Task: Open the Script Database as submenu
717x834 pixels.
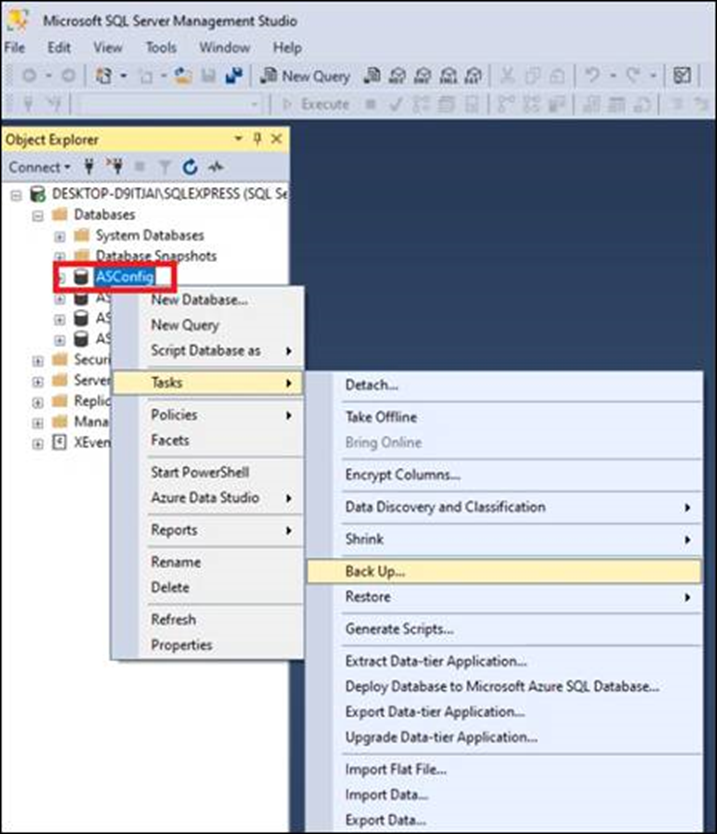Action: pos(209,351)
